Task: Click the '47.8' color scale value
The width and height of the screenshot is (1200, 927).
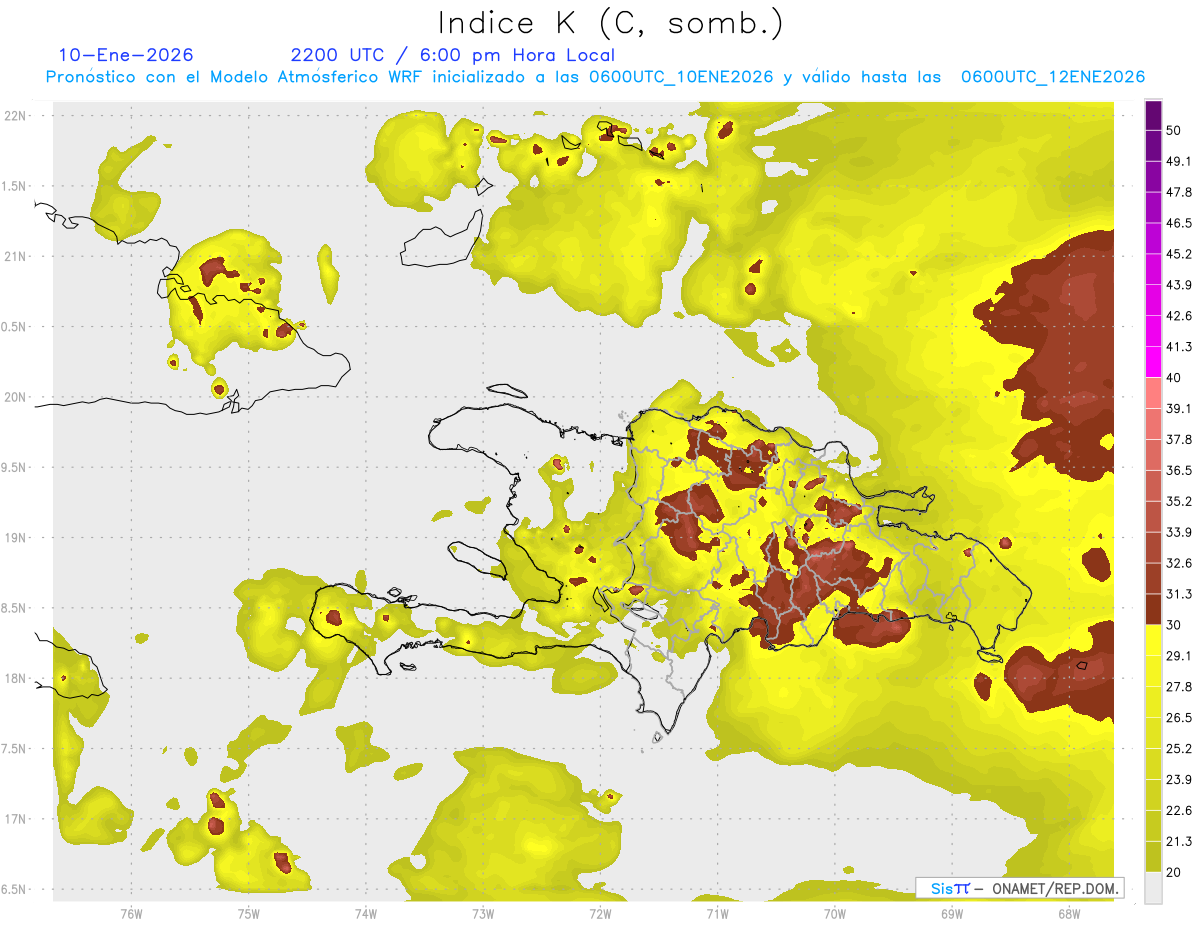Action: pyautogui.click(x=1179, y=192)
